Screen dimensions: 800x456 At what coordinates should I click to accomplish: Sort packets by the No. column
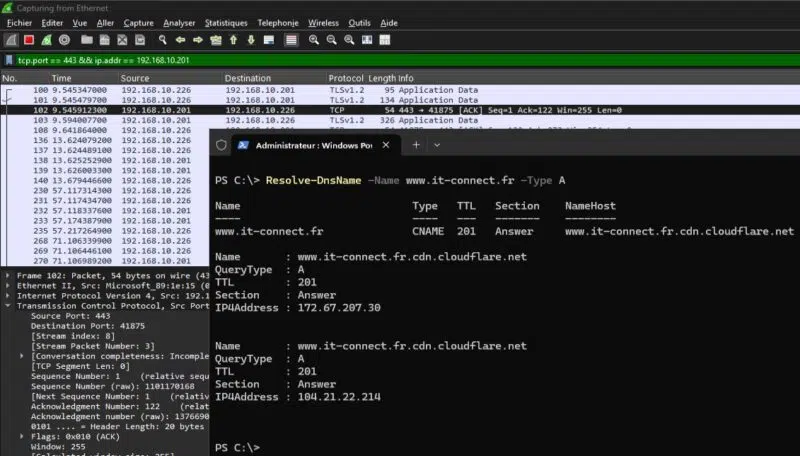24,78
